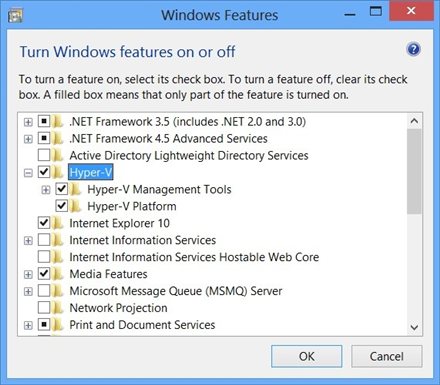Select the .NET Framework 4.5 Advanced Services label
This screenshot has height=385, width=440.
click(168, 138)
